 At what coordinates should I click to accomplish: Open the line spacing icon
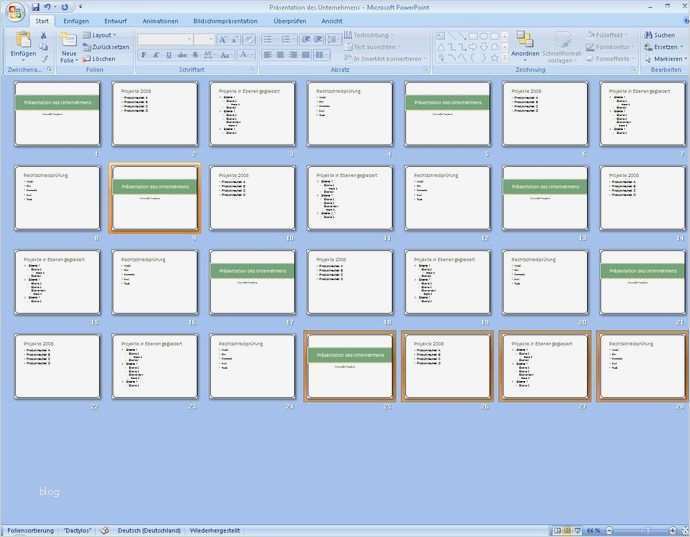(x=334, y=40)
